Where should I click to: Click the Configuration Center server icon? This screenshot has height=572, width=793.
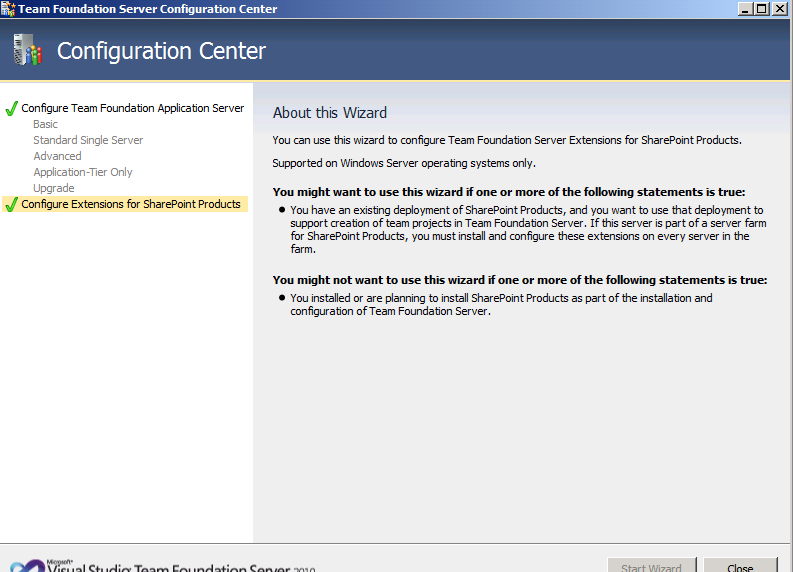(x=27, y=50)
